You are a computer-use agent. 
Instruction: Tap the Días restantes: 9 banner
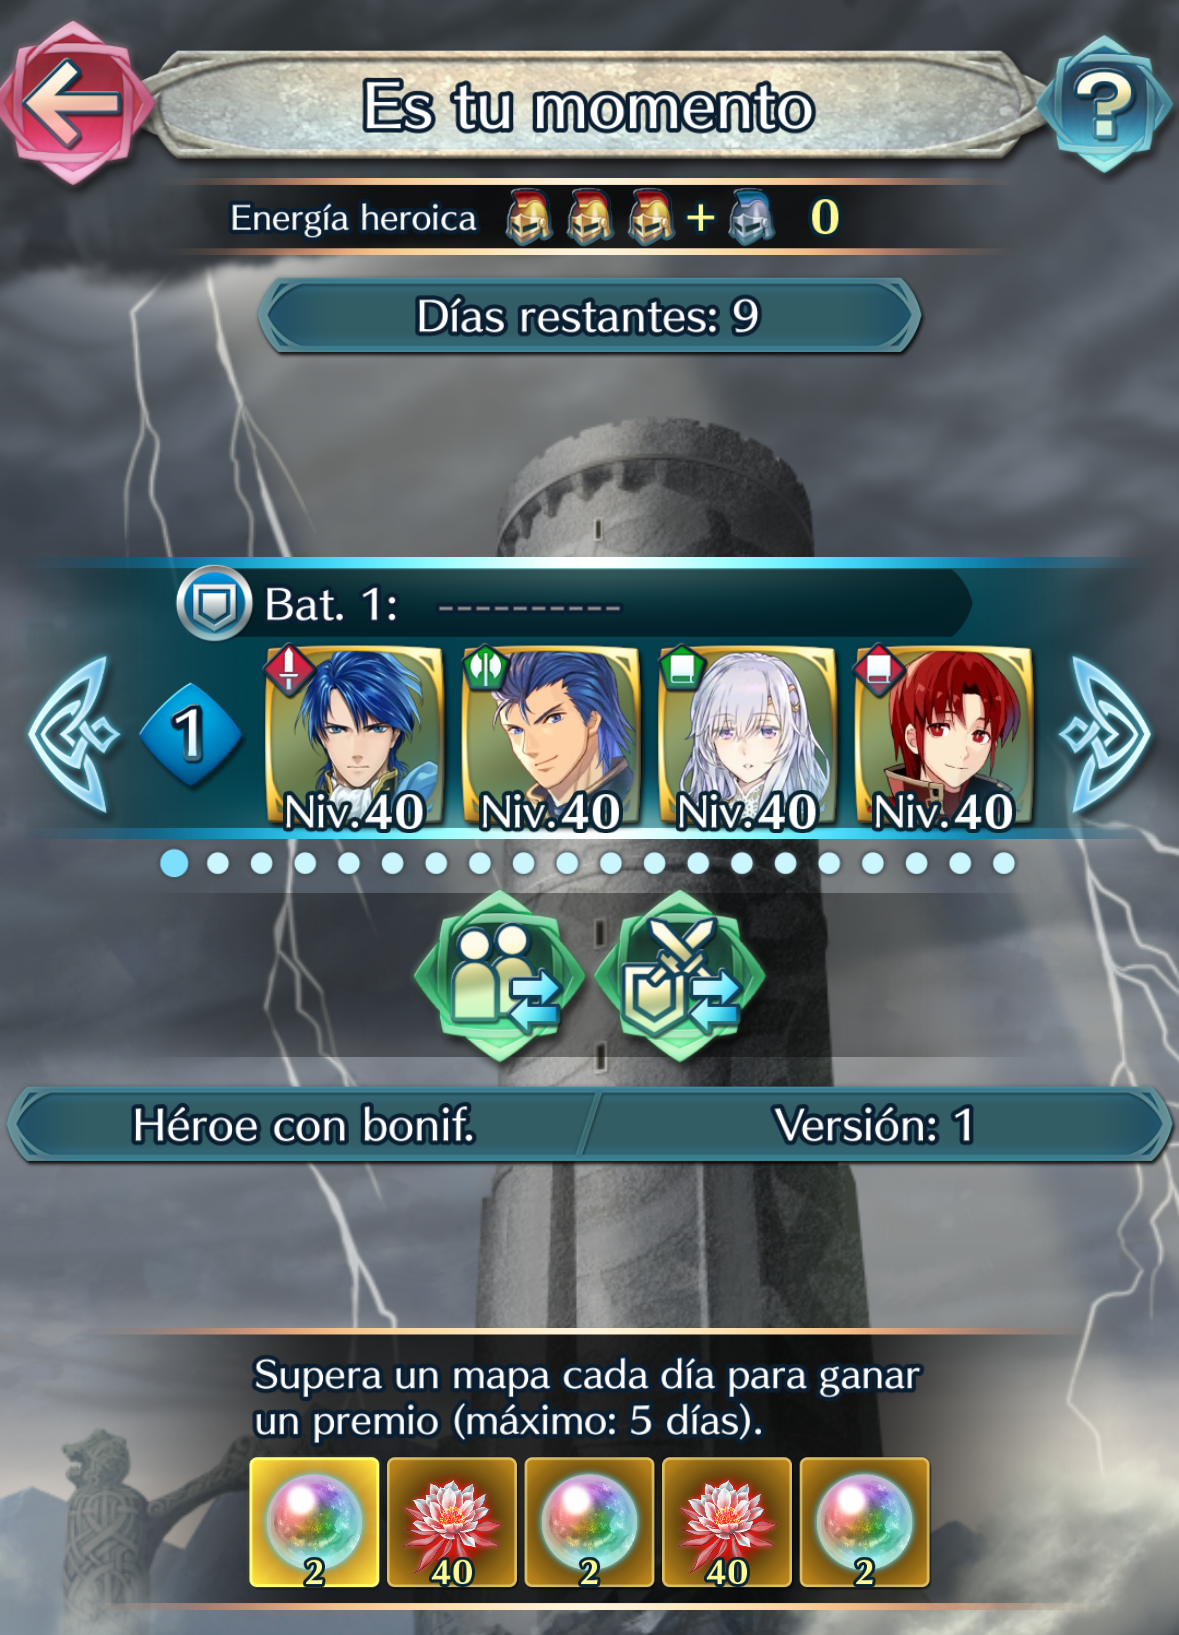click(589, 316)
